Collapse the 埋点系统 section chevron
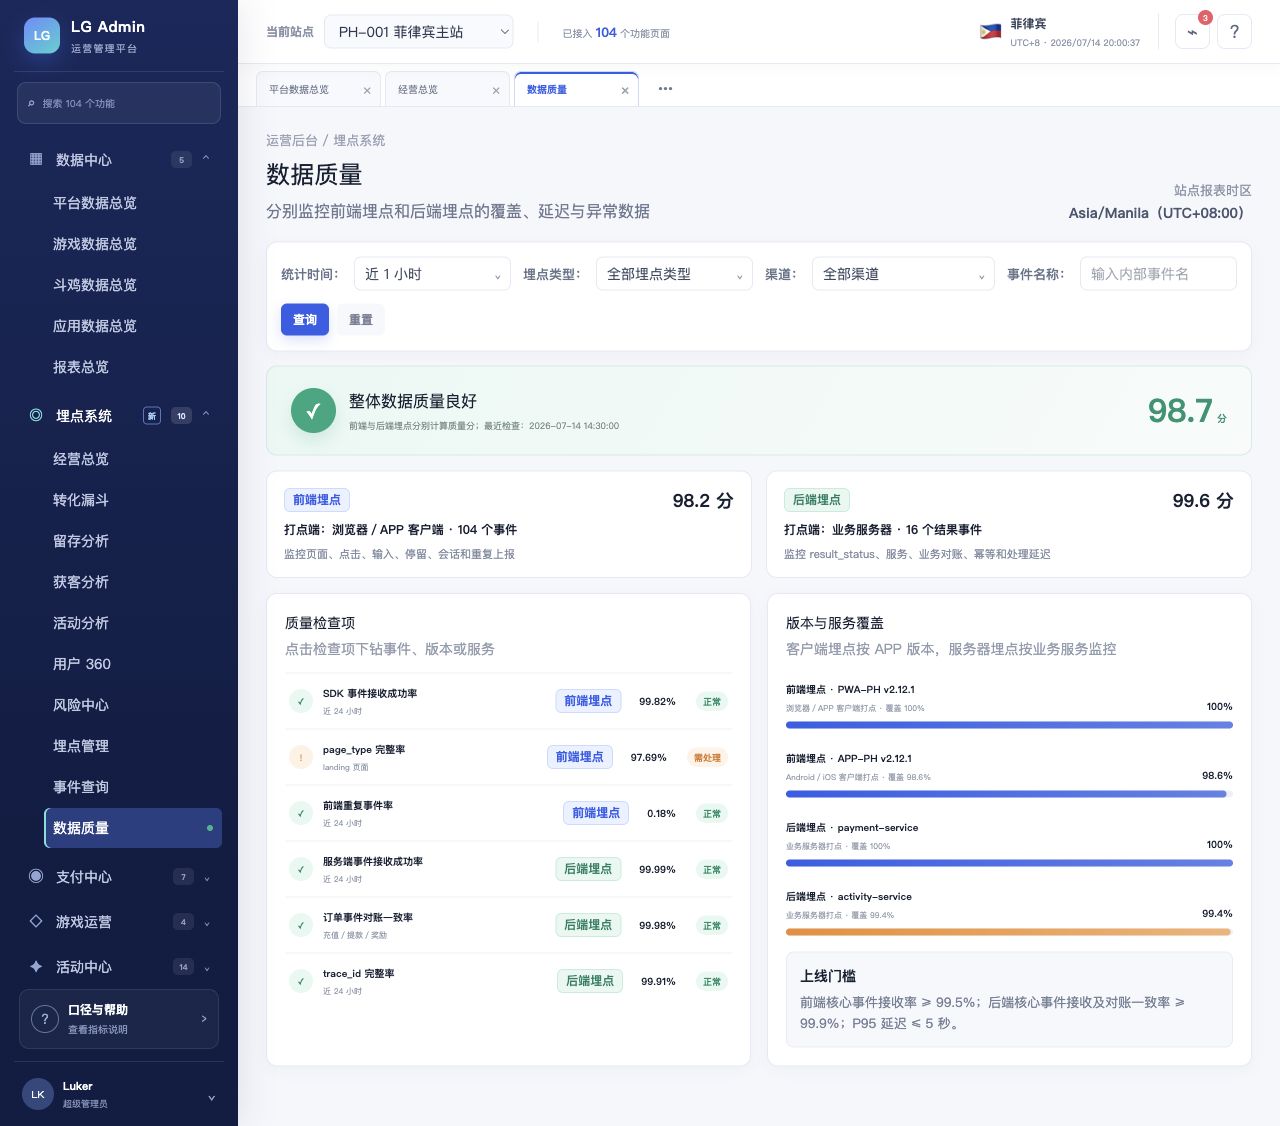Viewport: 1280px width, 1126px height. [206, 414]
